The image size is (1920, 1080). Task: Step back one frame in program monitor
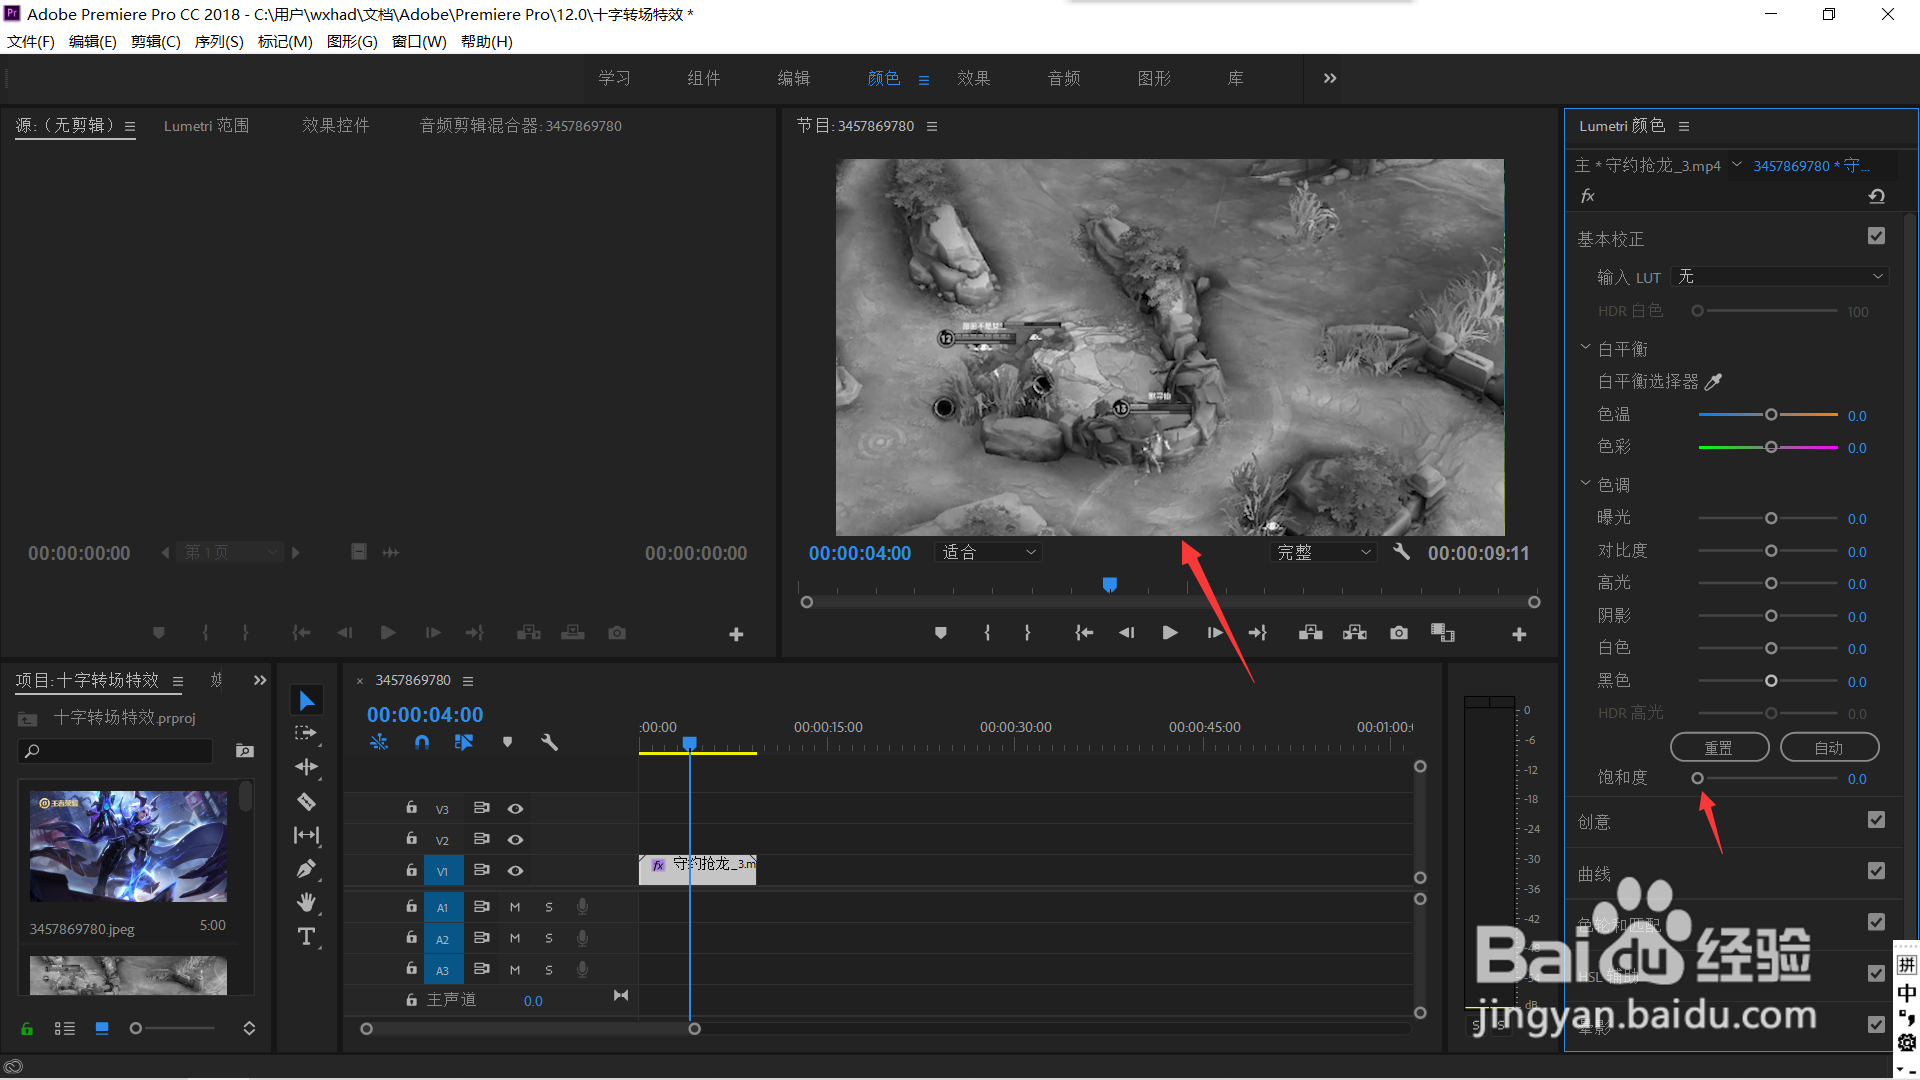click(1127, 633)
